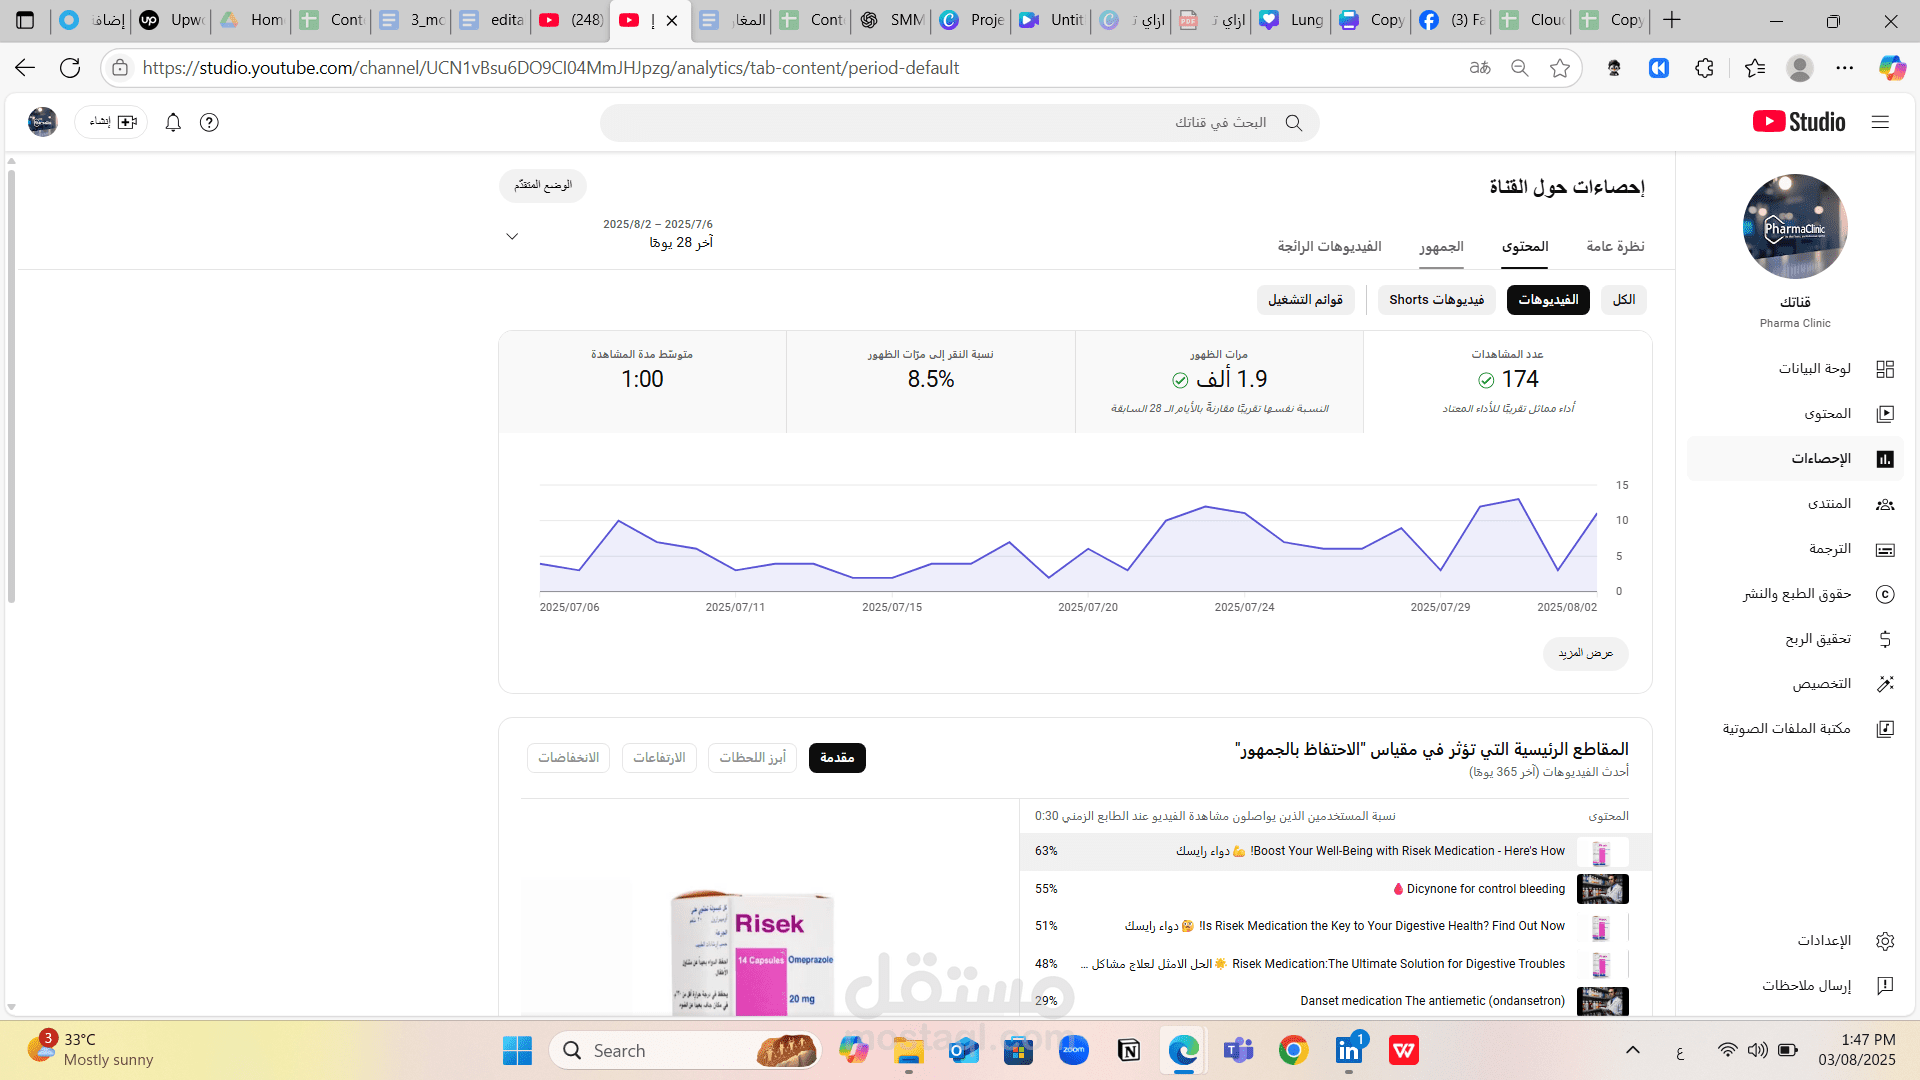
Task: Open the Earn dollar sidebar icon
Action: 1885,639
